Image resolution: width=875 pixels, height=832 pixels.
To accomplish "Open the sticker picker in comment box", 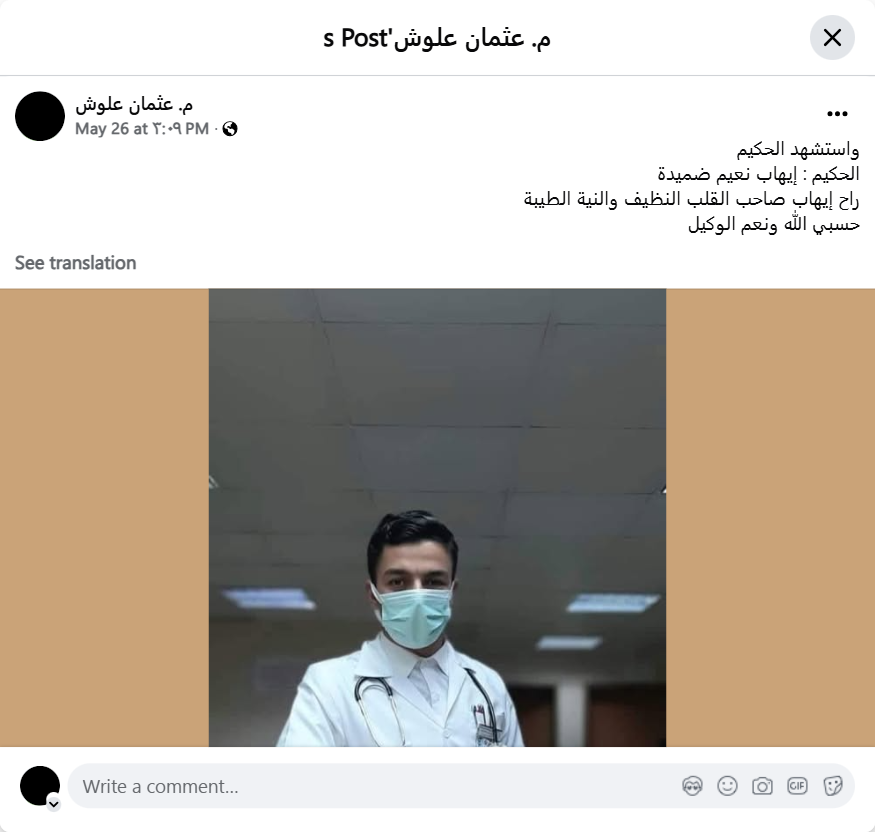I will click(x=832, y=786).
